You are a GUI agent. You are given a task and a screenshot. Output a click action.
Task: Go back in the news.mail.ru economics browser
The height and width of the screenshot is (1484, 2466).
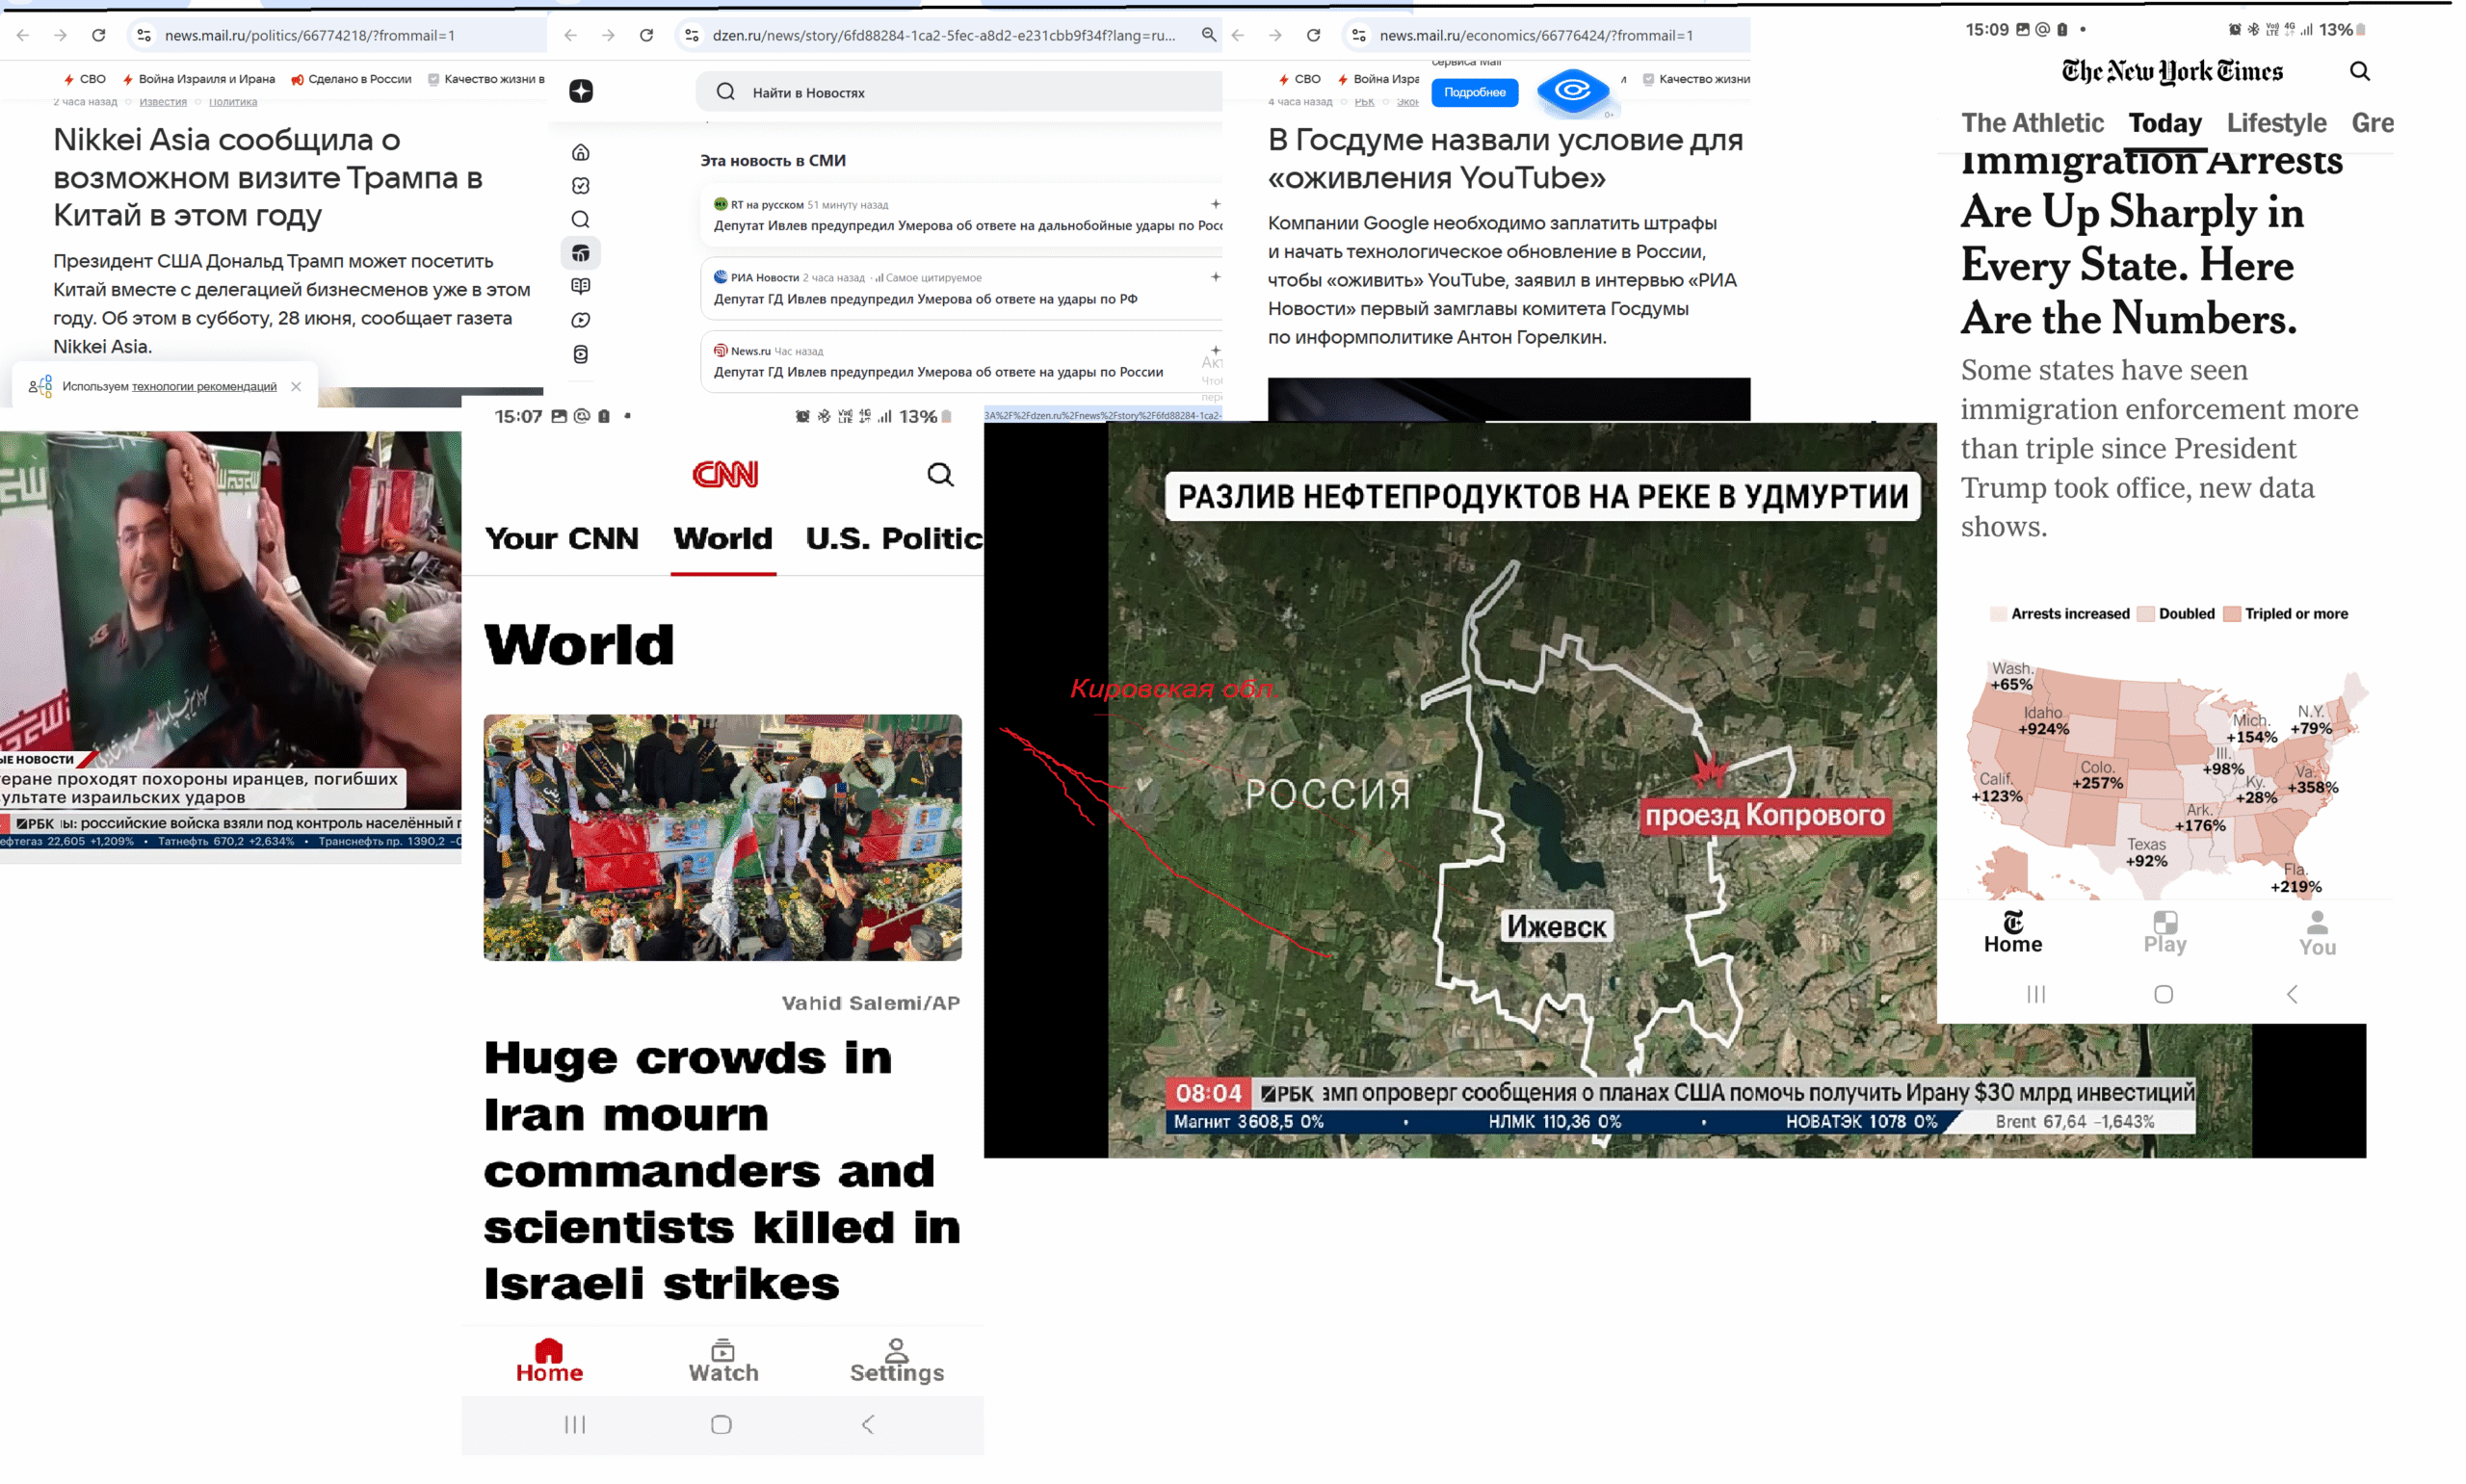1237,35
